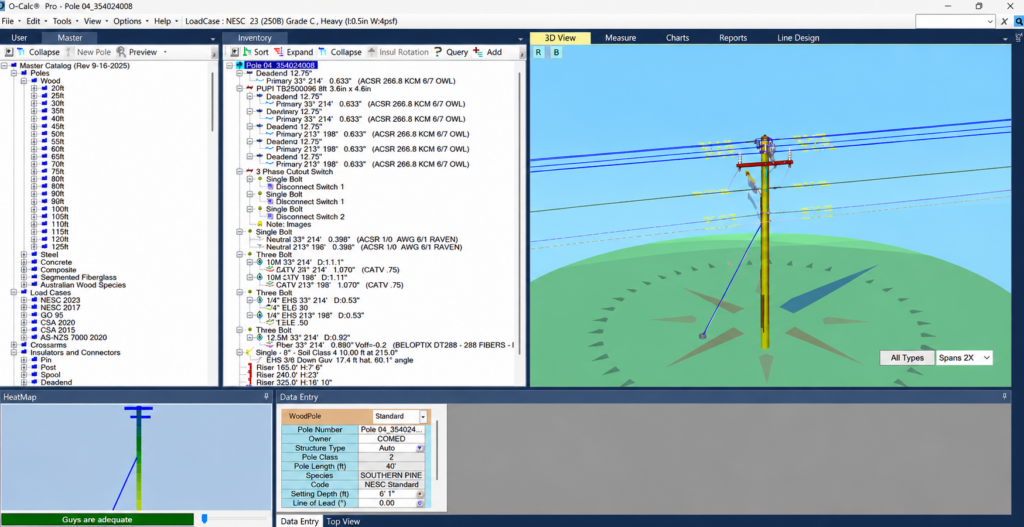Toggle the B button in 3D View
Screen dimensions: 1024x527
[x=556, y=52]
